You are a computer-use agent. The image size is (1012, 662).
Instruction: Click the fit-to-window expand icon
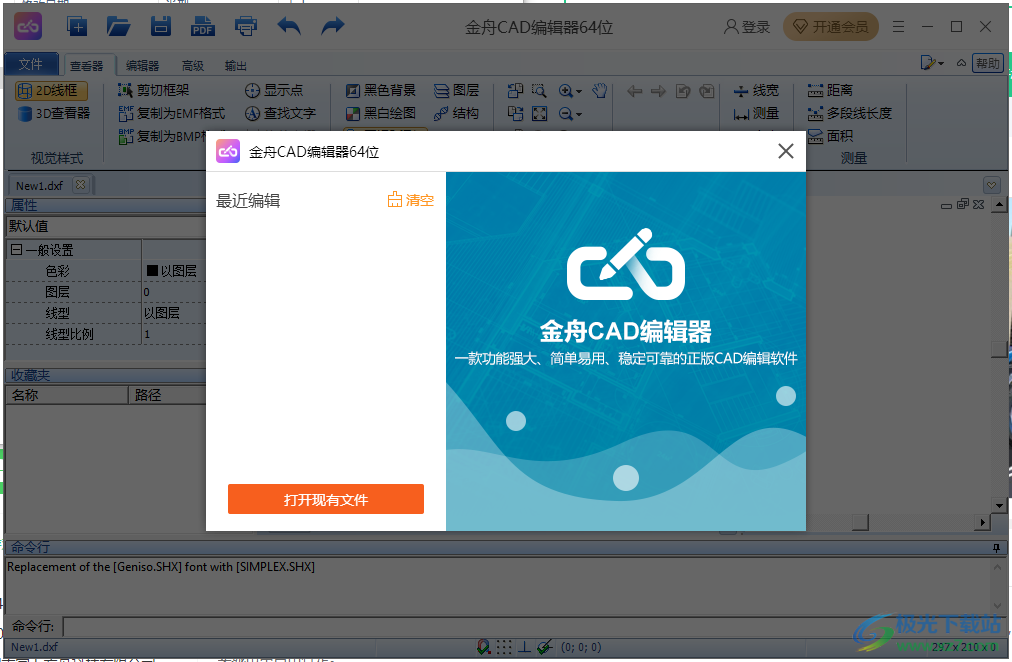click(x=540, y=114)
